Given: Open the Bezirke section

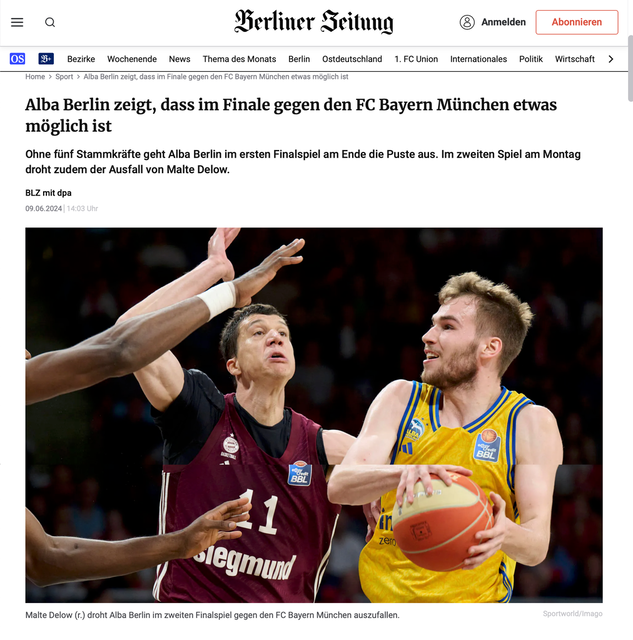Looking at the screenshot, I should pyautogui.click(x=81, y=59).
